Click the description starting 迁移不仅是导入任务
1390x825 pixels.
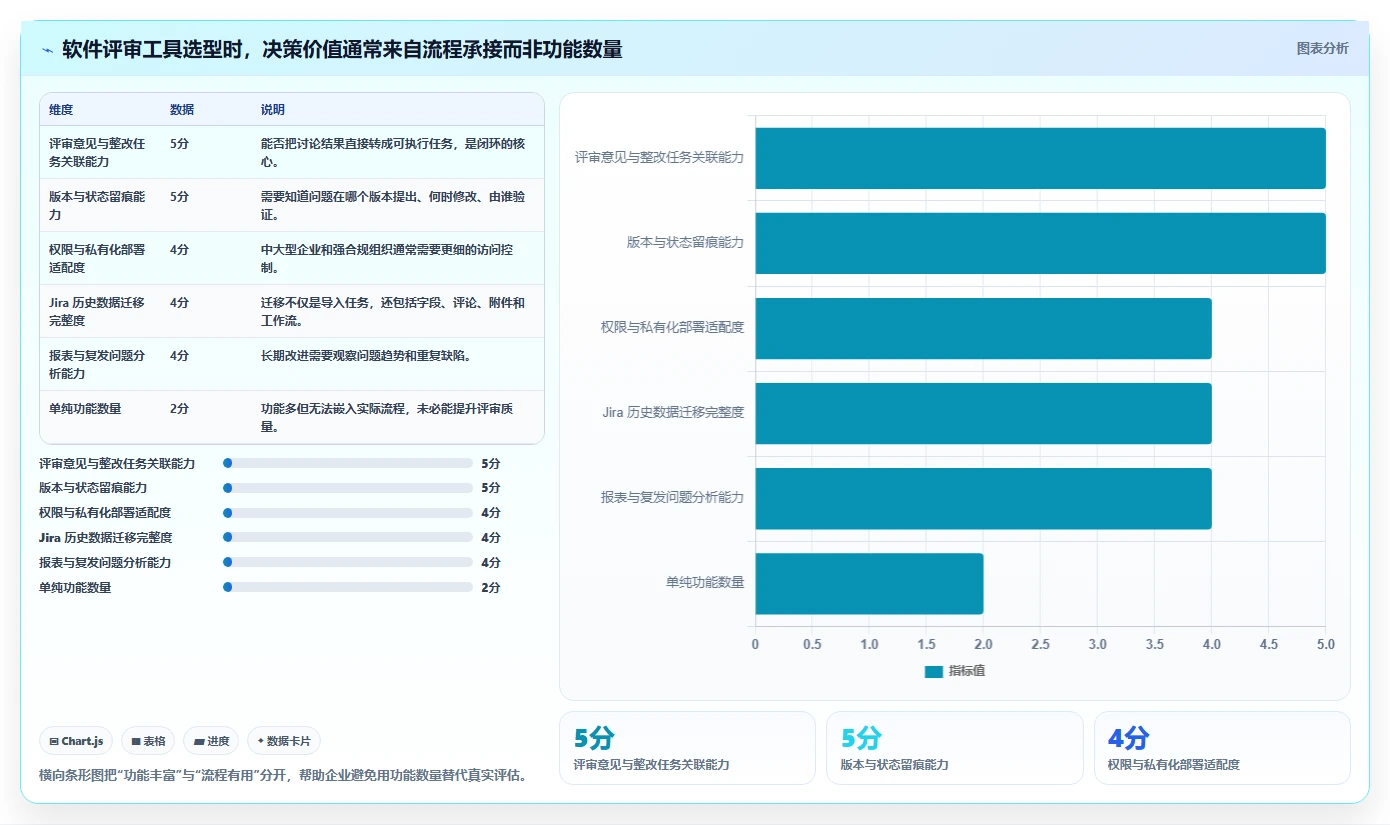(393, 311)
